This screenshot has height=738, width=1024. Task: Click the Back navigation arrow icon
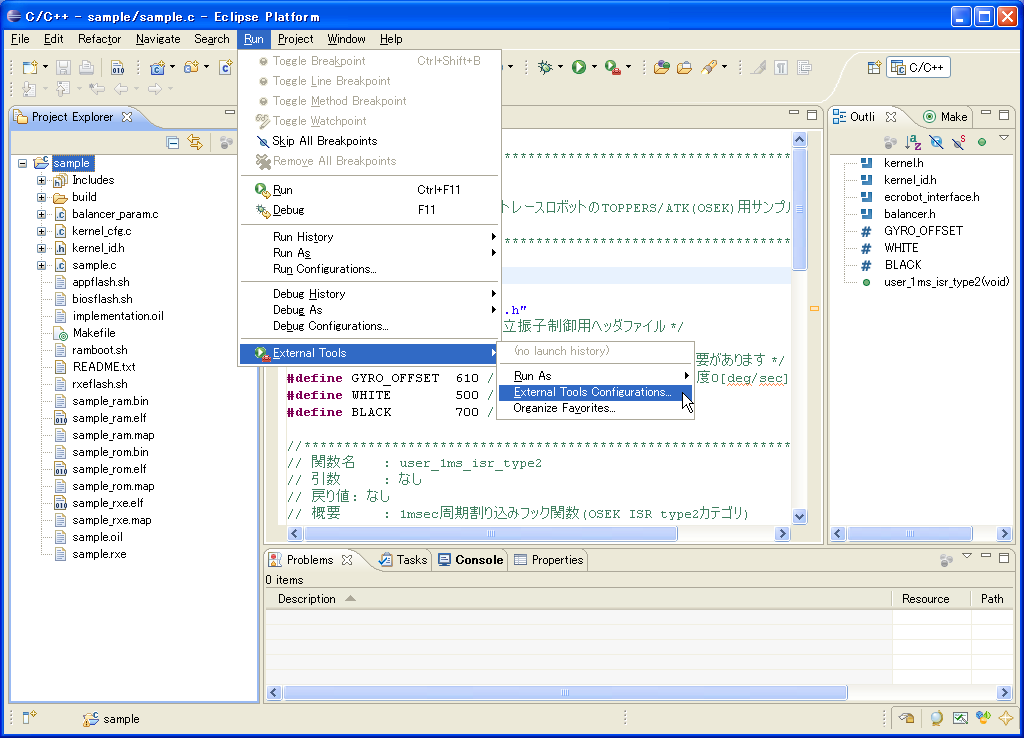pos(121,88)
